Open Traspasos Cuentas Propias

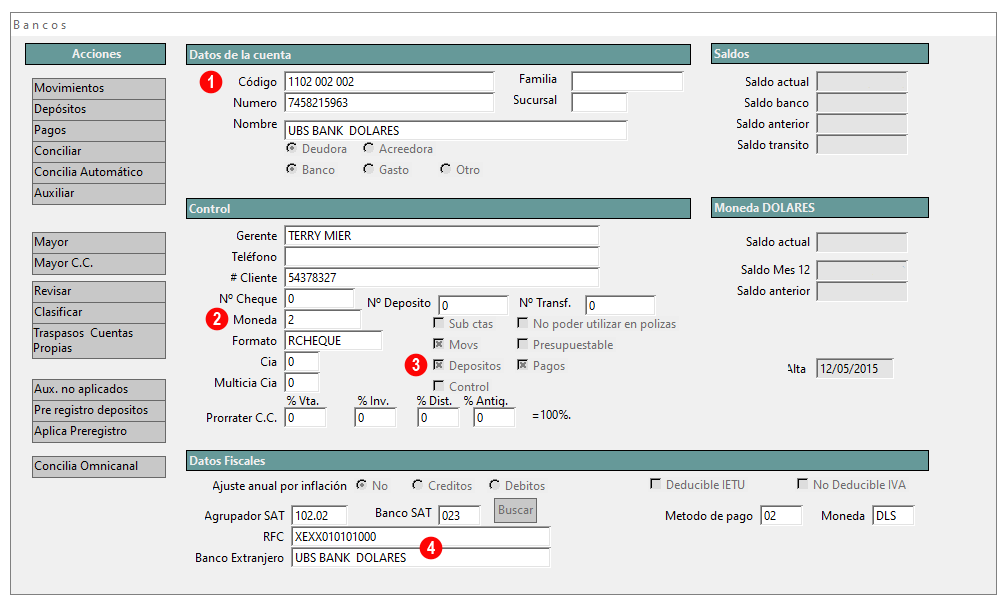[x=99, y=341]
